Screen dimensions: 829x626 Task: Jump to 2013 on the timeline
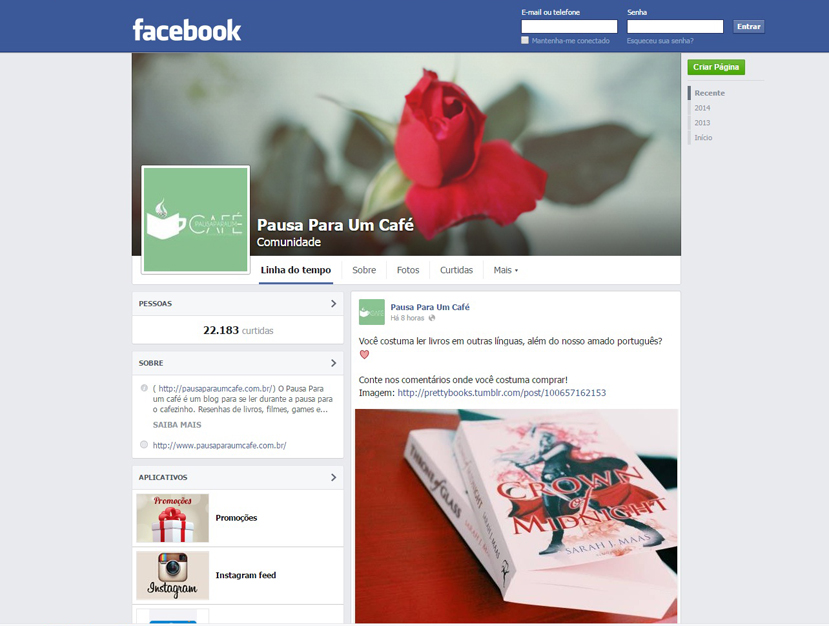pos(702,123)
